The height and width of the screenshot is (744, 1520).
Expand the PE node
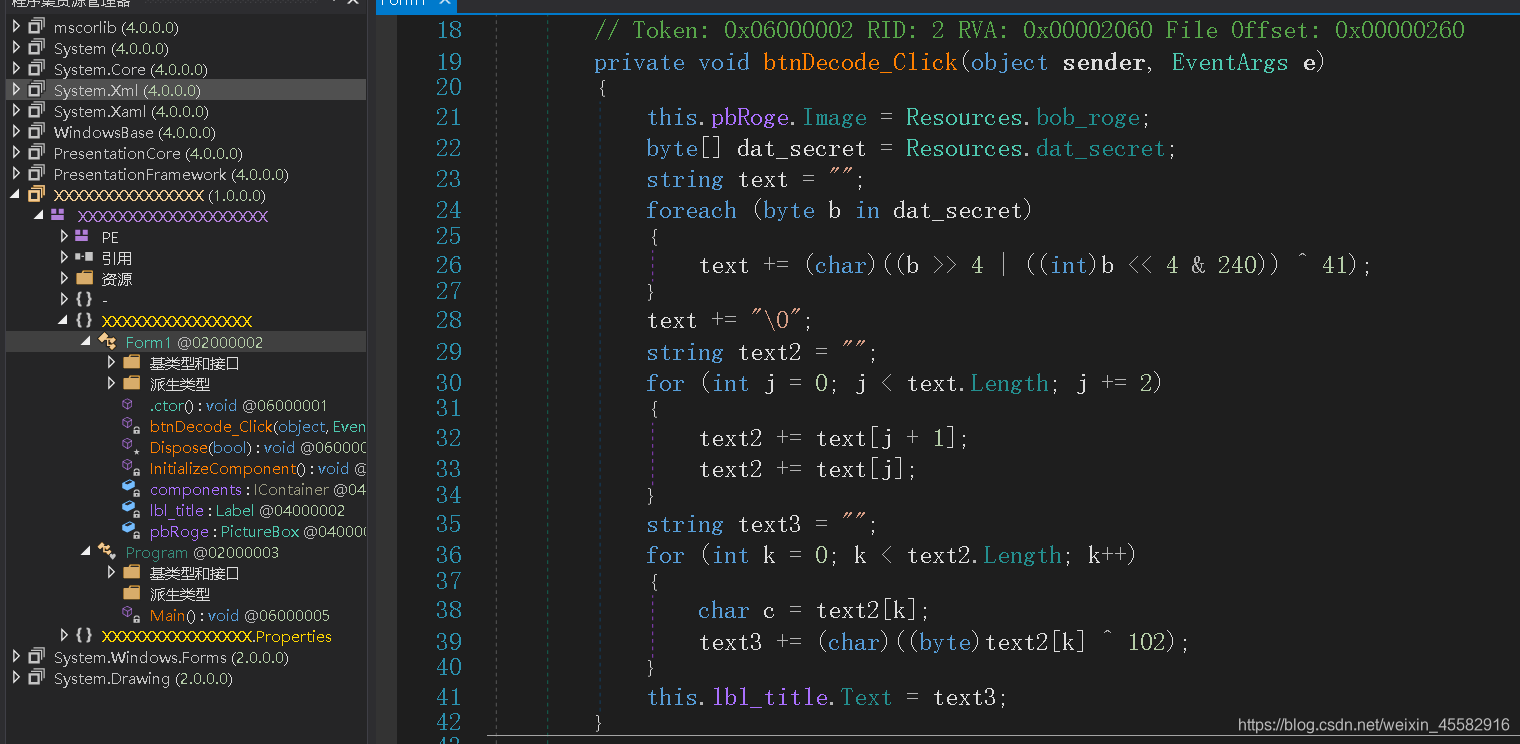pos(64,237)
